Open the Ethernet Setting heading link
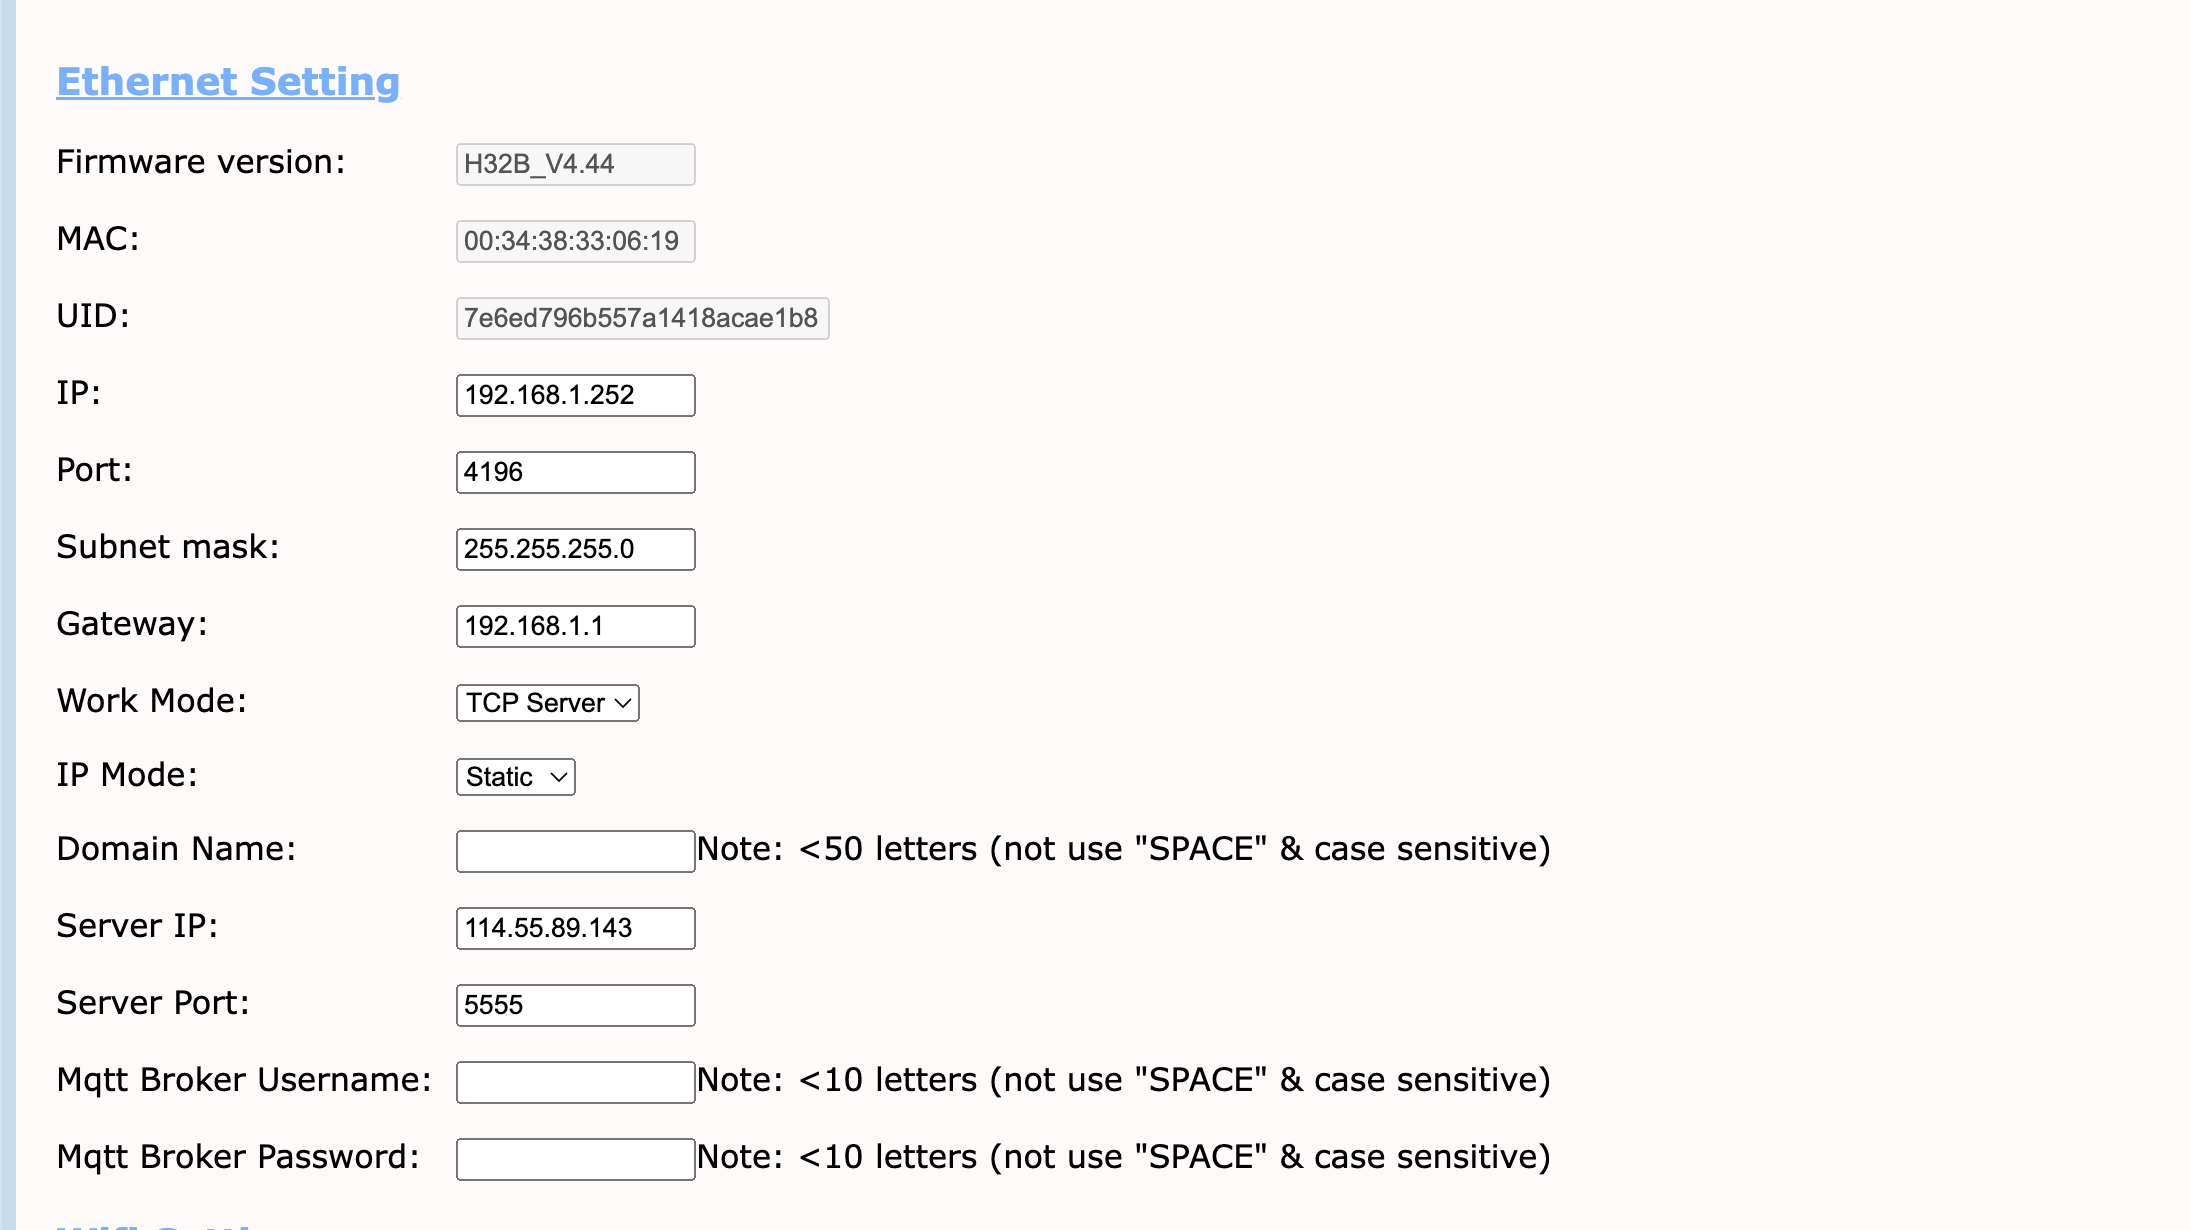 pyautogui.click(x=228, y=82)
